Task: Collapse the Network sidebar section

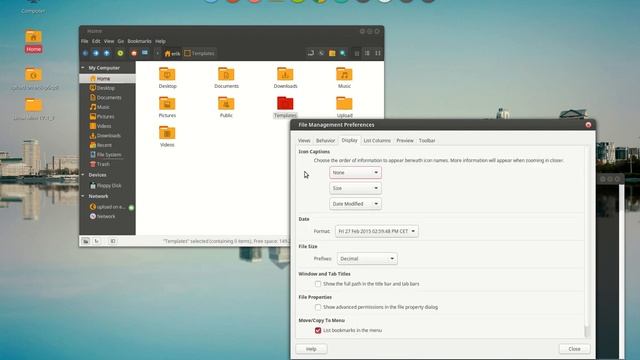Action: coord(83,196)
